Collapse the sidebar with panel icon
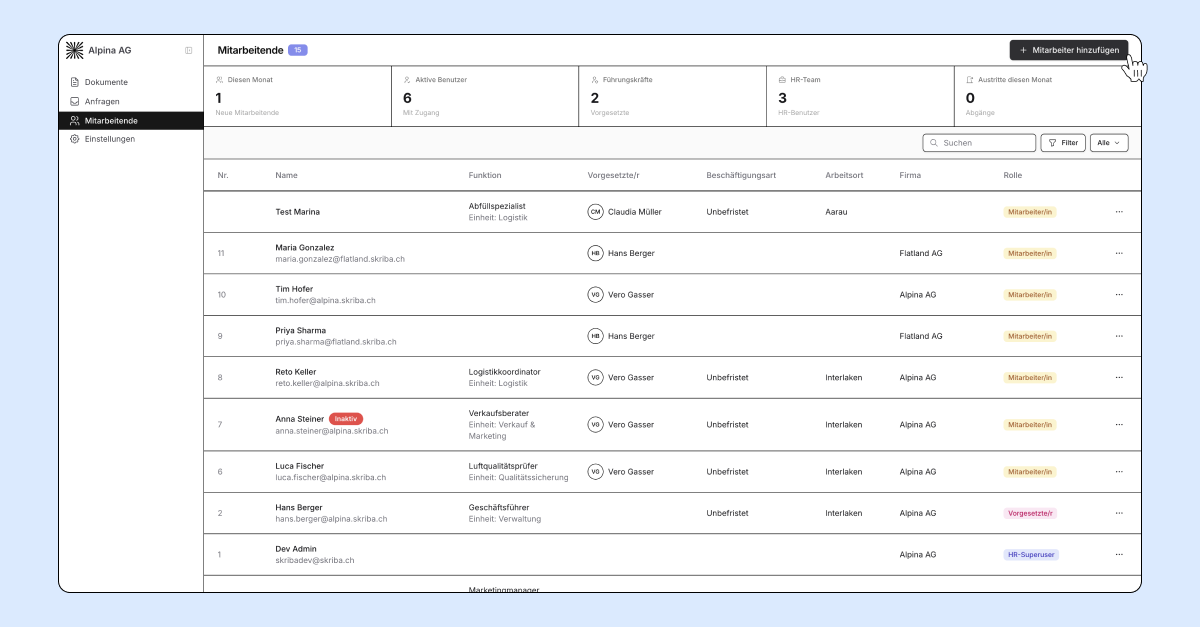Screen dimensions: 1200x627 (x=188, y=50)
